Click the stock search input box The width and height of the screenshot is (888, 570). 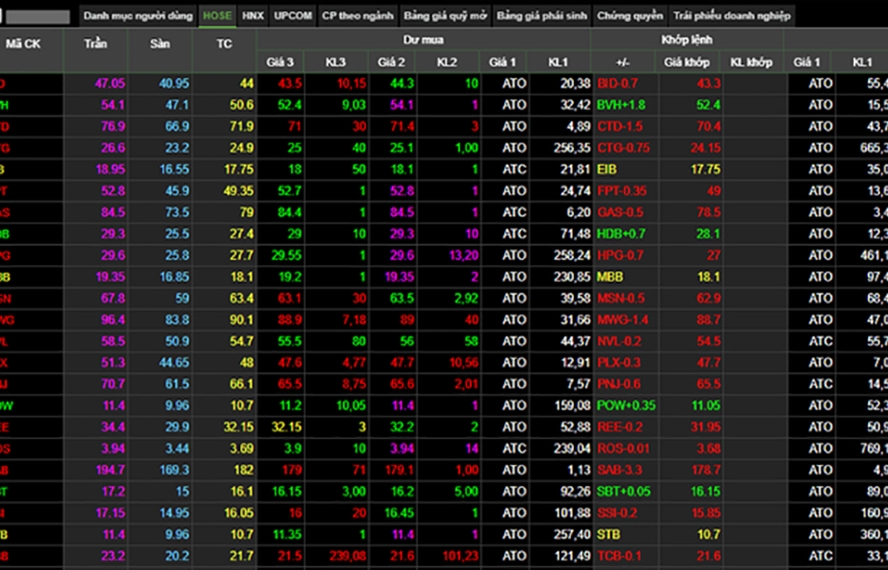[x=38, y=17]
